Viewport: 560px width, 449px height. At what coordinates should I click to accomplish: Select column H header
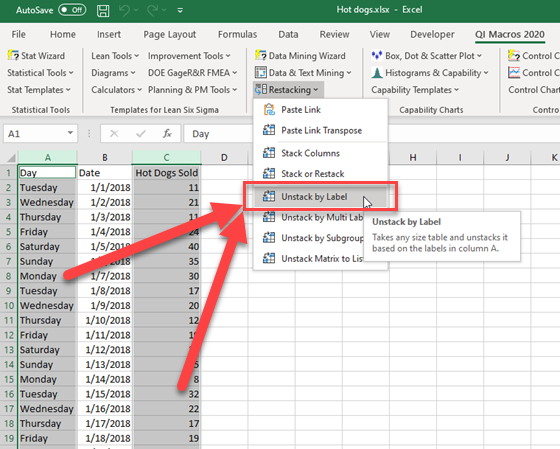tap(413, 157)
